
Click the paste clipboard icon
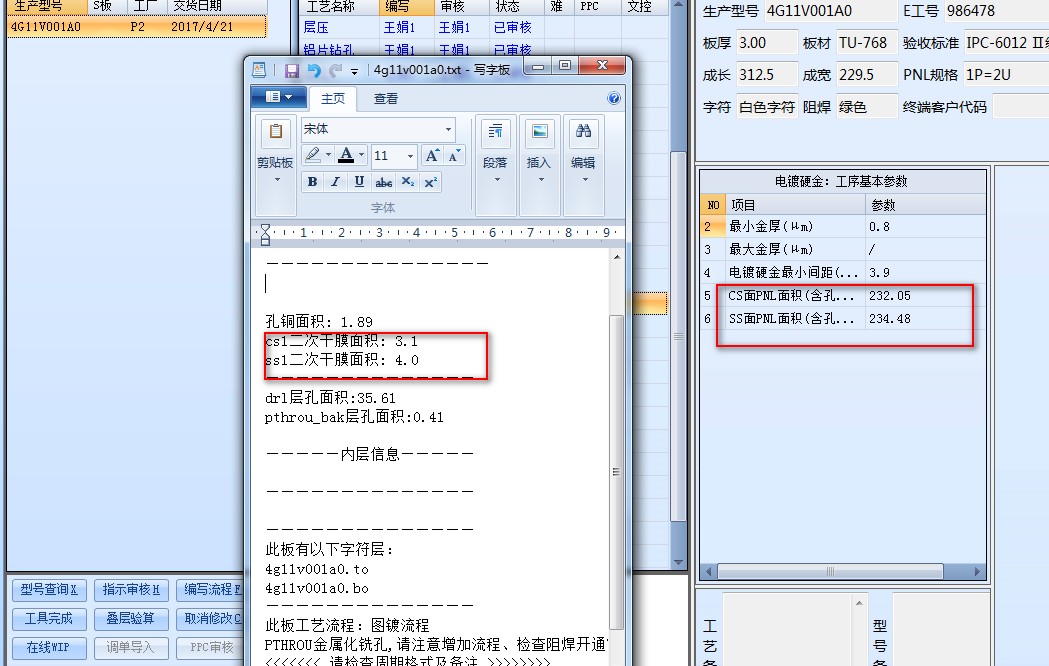point(276,132)
